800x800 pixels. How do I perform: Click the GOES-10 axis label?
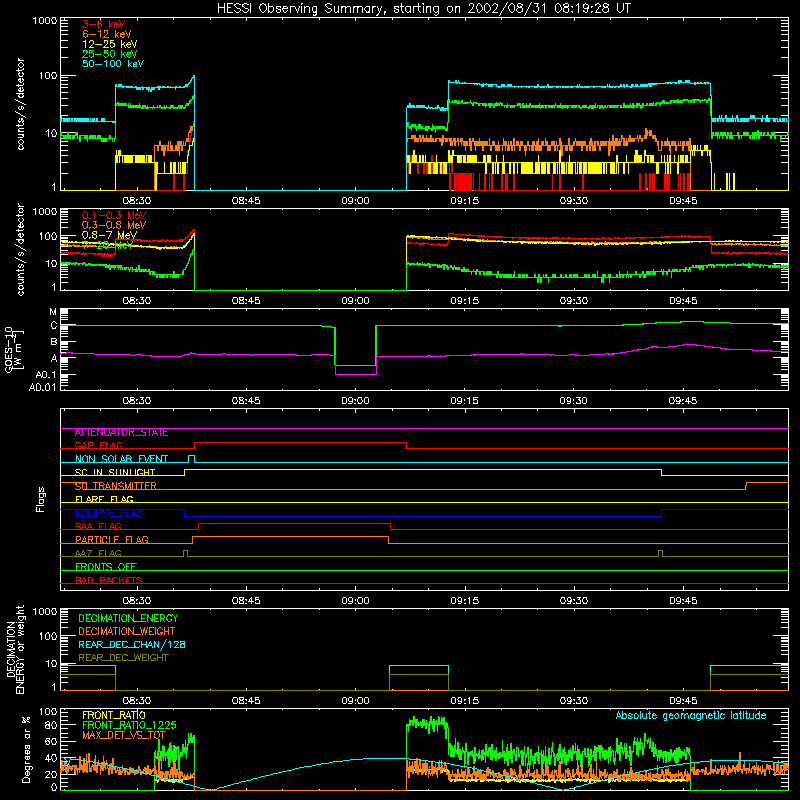14,349
